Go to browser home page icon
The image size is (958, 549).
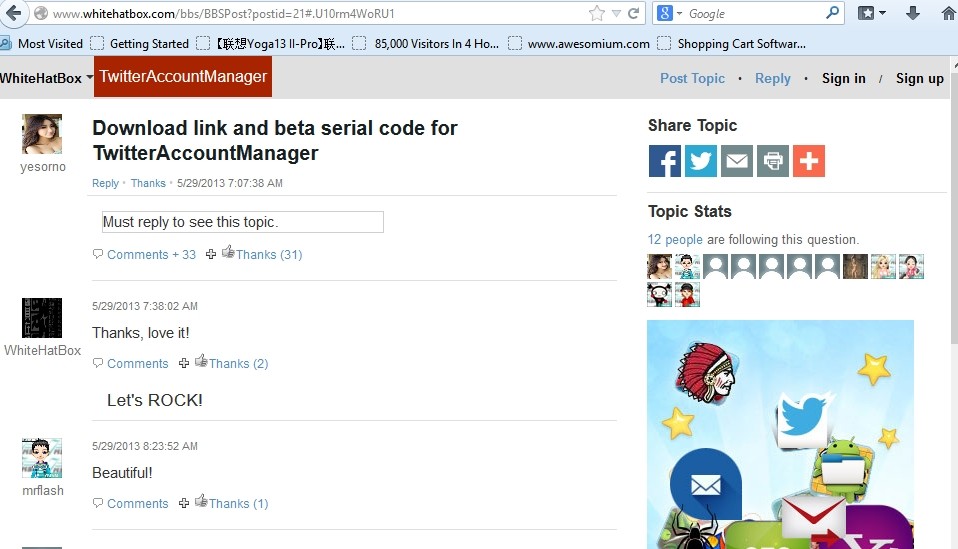[x=947, y=14]
